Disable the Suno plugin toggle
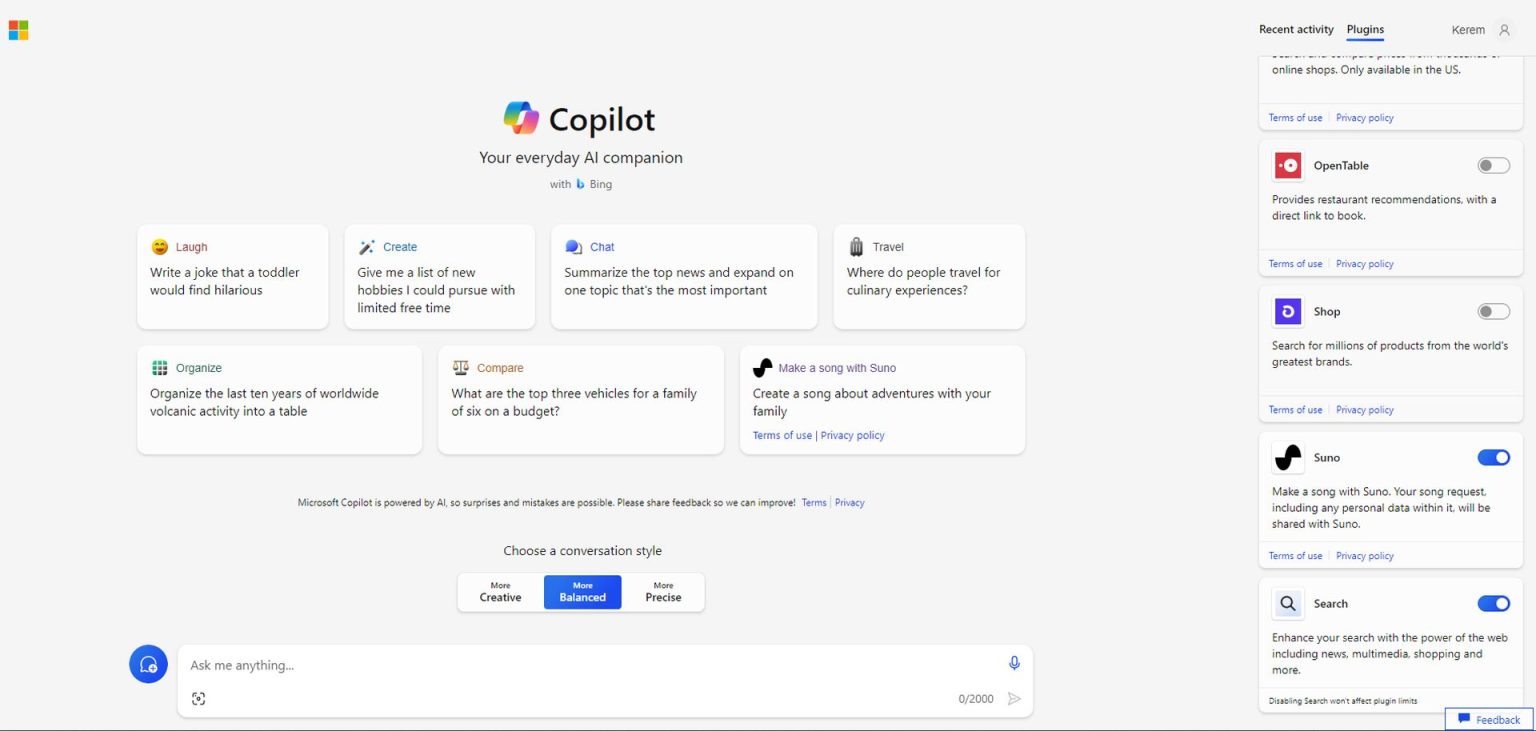 [x=1493, y=457]
